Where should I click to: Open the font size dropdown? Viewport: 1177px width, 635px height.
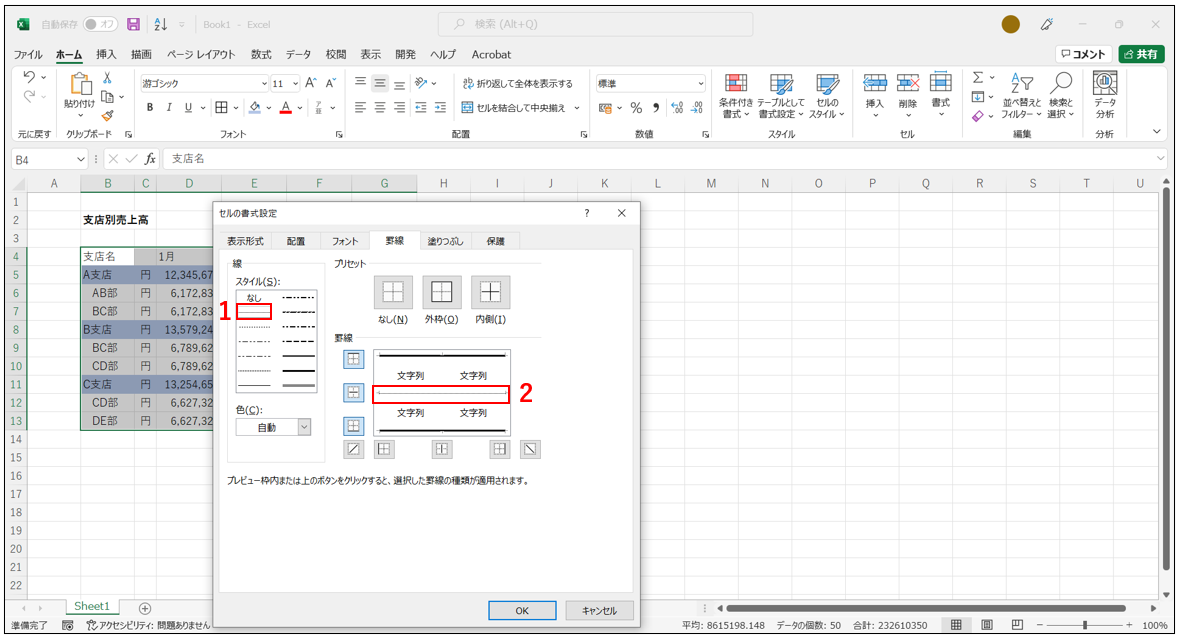tap(296, 83)
